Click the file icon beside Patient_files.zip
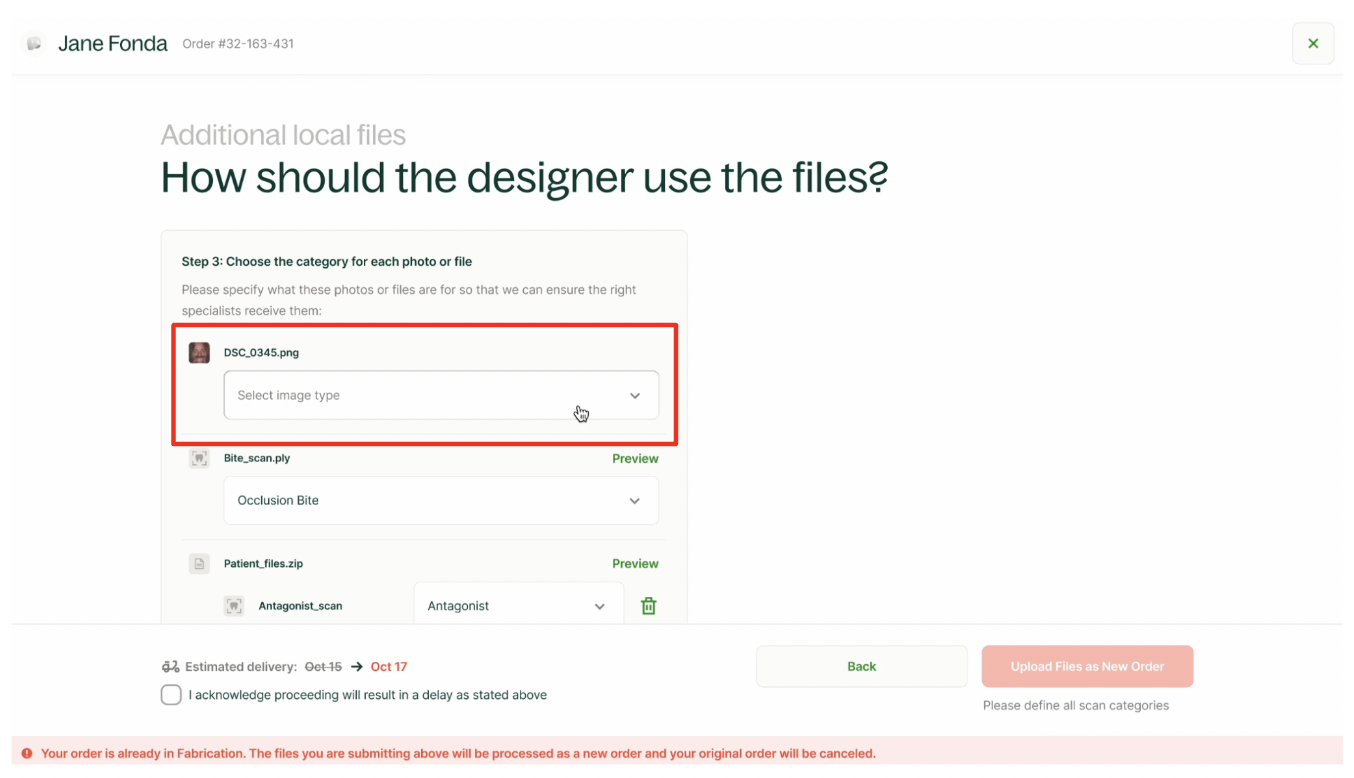 pos(199,564)
